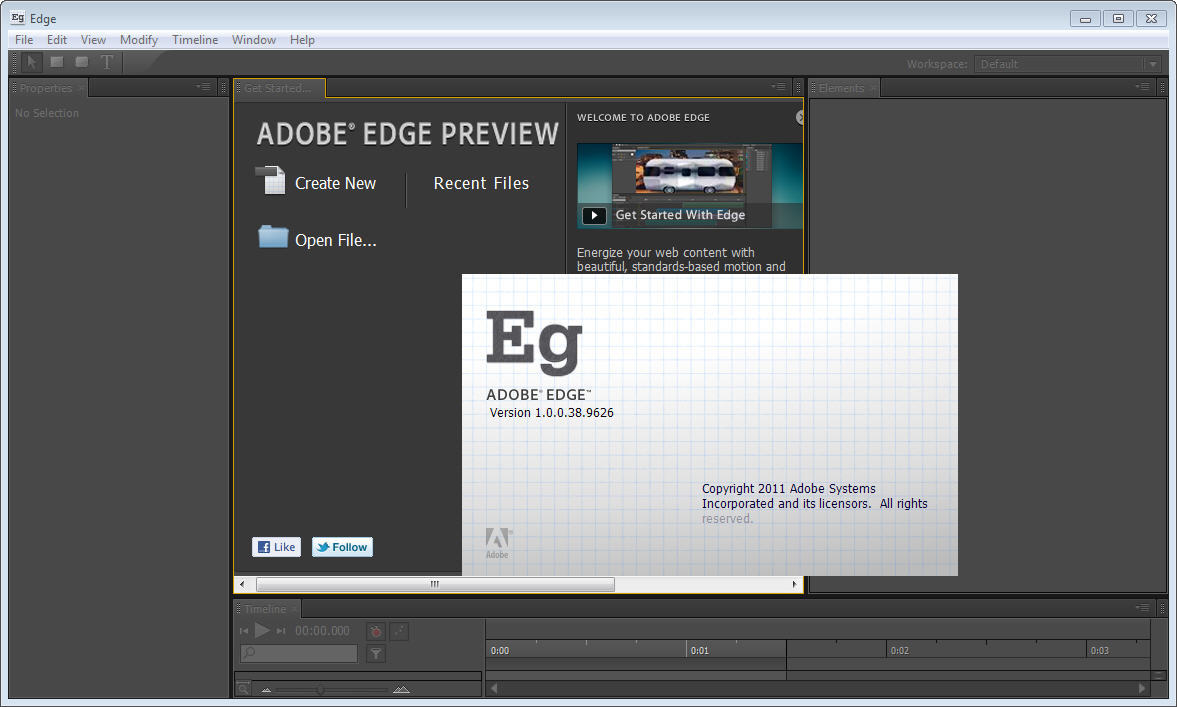Open the Help menu
This screenshot has height=707, width=1177.
[303, 40]
